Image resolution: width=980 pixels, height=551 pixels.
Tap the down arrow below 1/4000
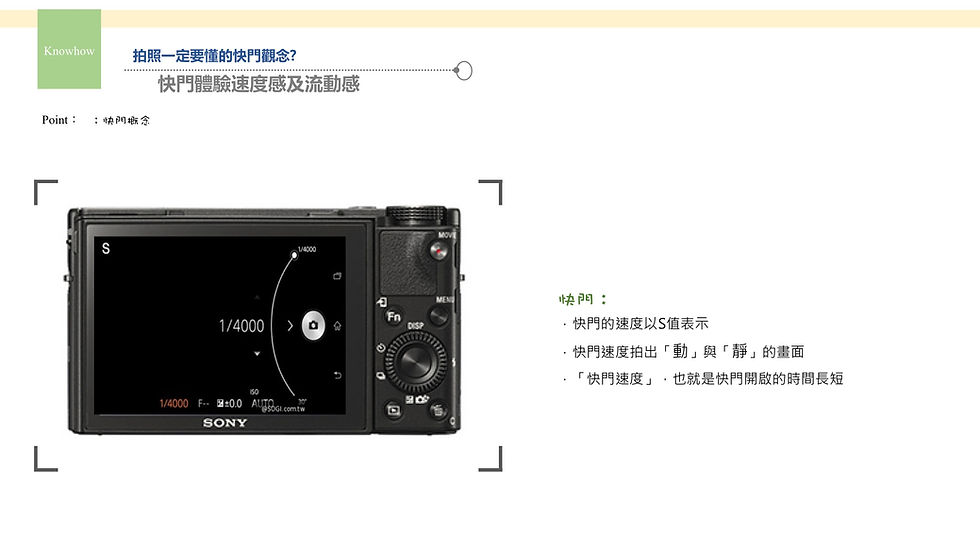(257, 354)
